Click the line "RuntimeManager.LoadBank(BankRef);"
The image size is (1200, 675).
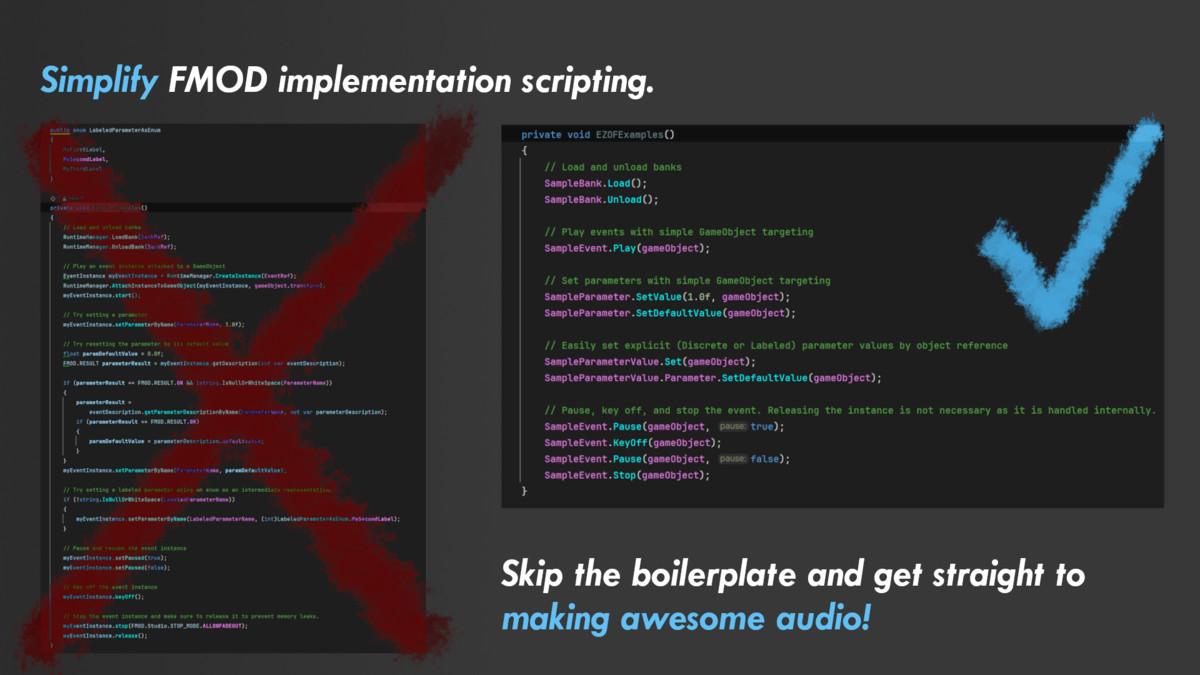(119, 237)
